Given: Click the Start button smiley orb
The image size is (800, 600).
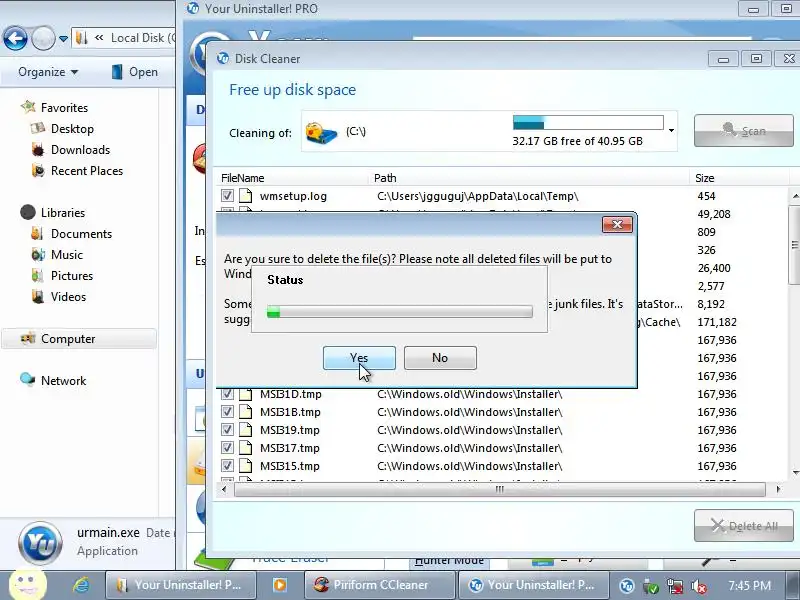Looking at the screenshot, I should (28, 584).
